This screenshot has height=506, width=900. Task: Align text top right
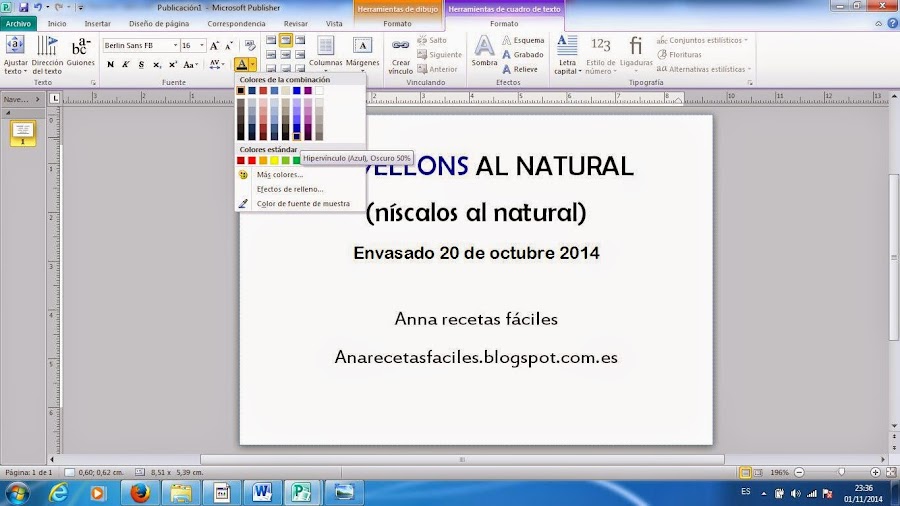(x=300, y=40)
